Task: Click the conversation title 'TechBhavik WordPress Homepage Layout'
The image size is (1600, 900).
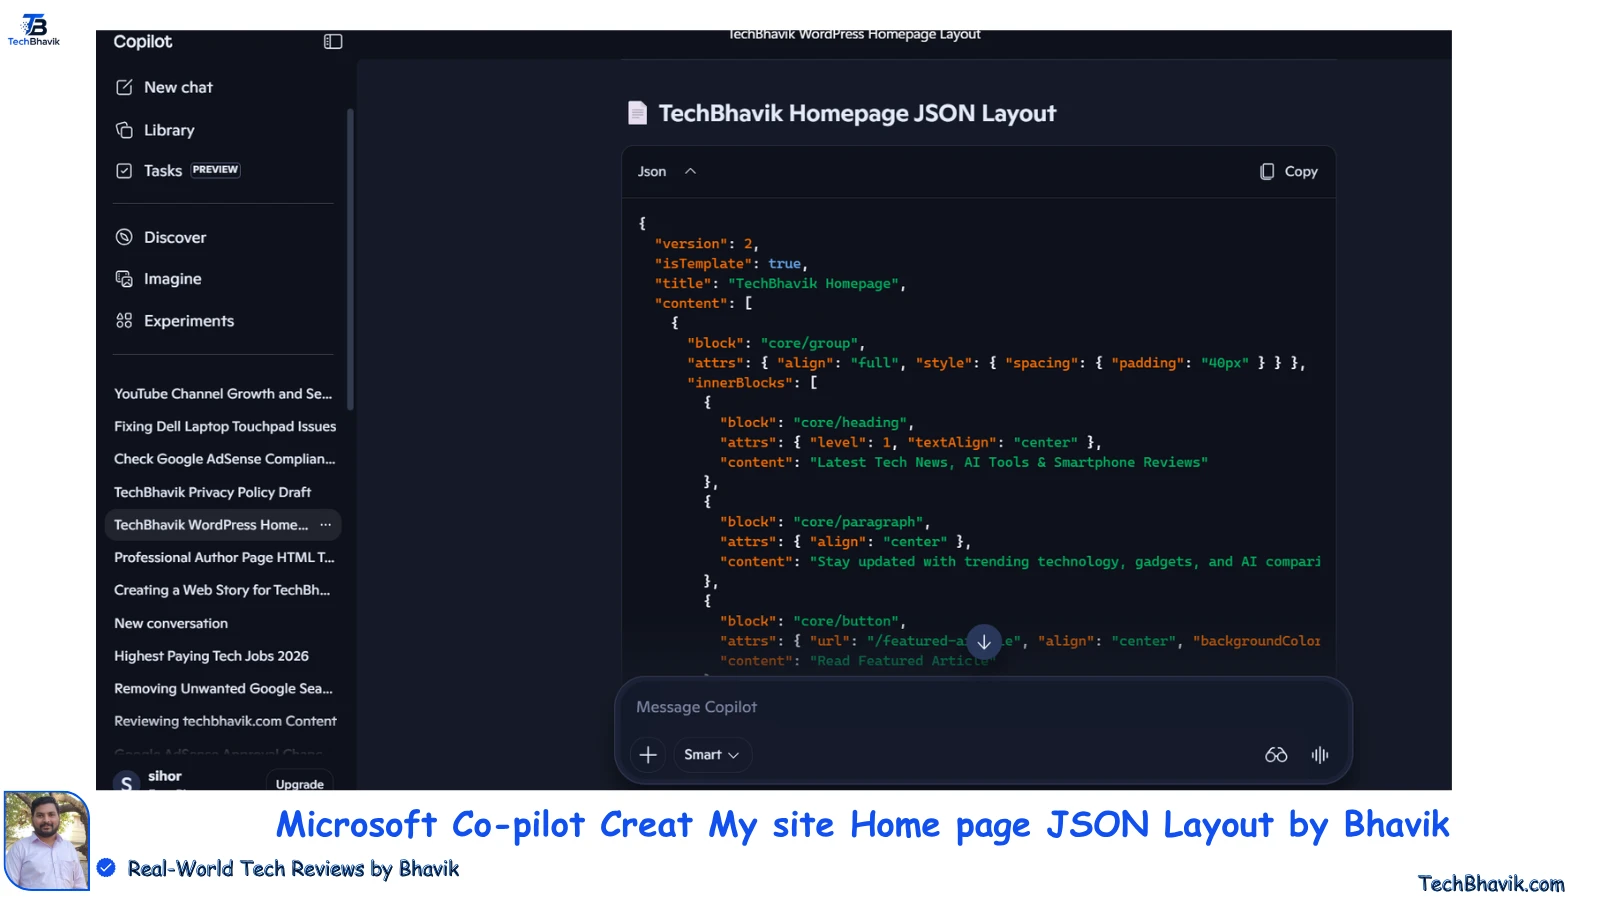Action: click(x=854, y=35)
